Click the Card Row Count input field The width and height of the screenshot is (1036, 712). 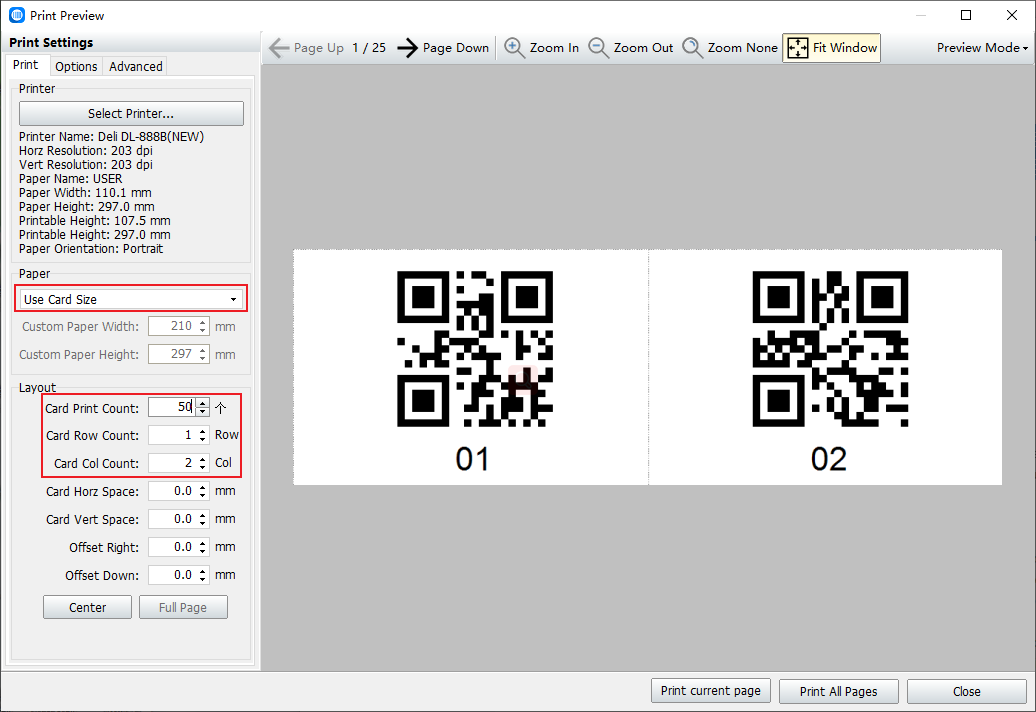[172, 435]
